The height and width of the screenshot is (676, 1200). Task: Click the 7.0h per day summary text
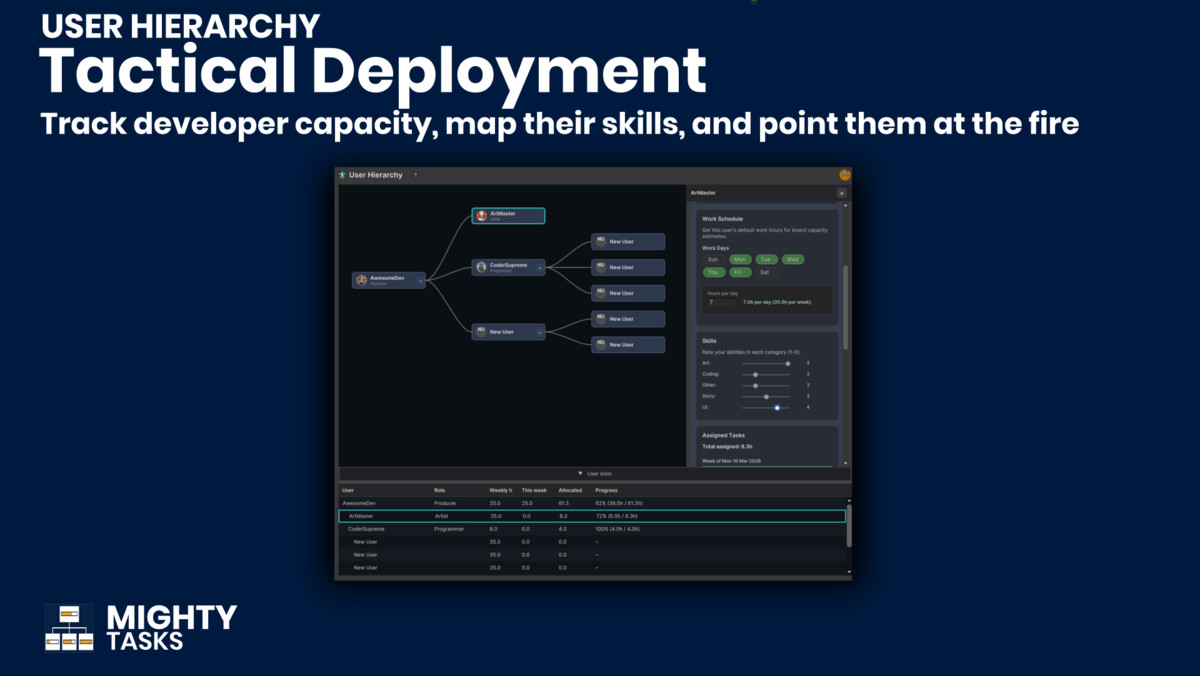point(778,301)
